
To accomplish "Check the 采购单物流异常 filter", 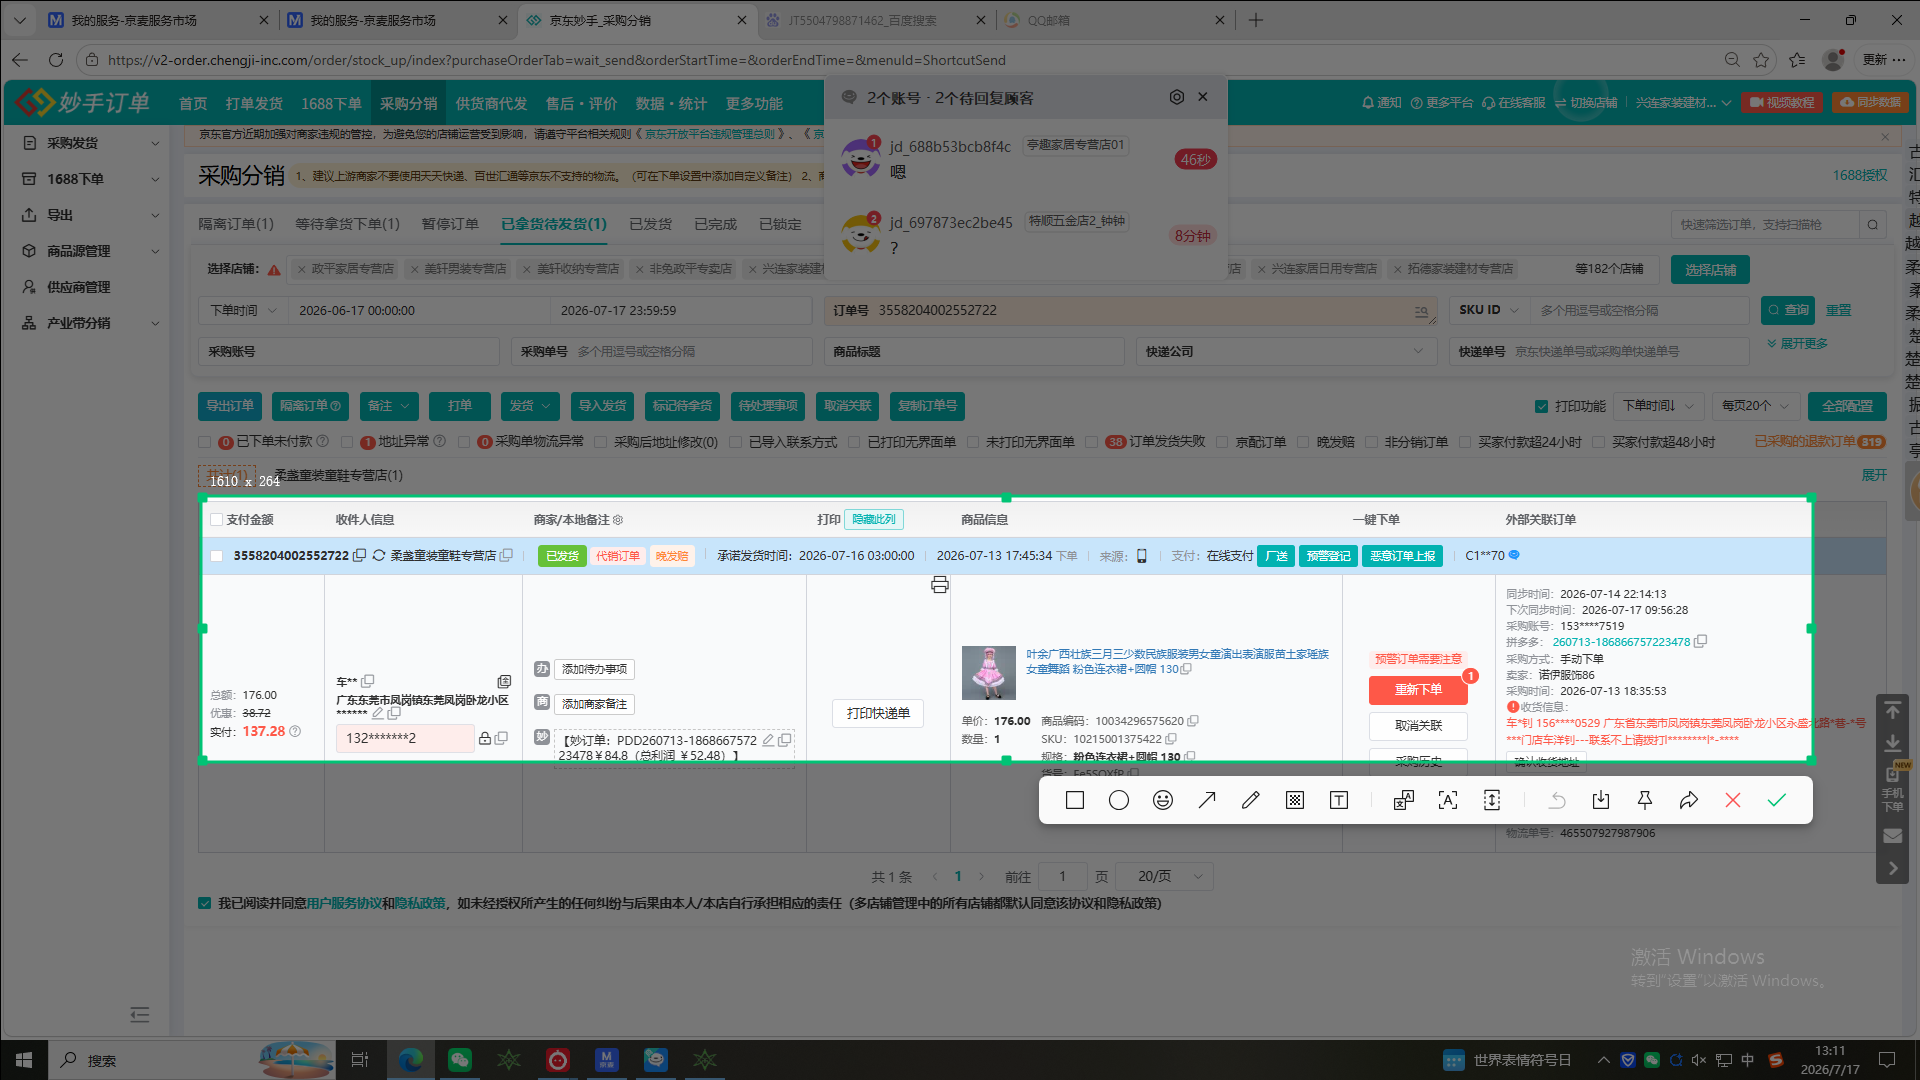I will pyautogui.click(x=464, y=442).
